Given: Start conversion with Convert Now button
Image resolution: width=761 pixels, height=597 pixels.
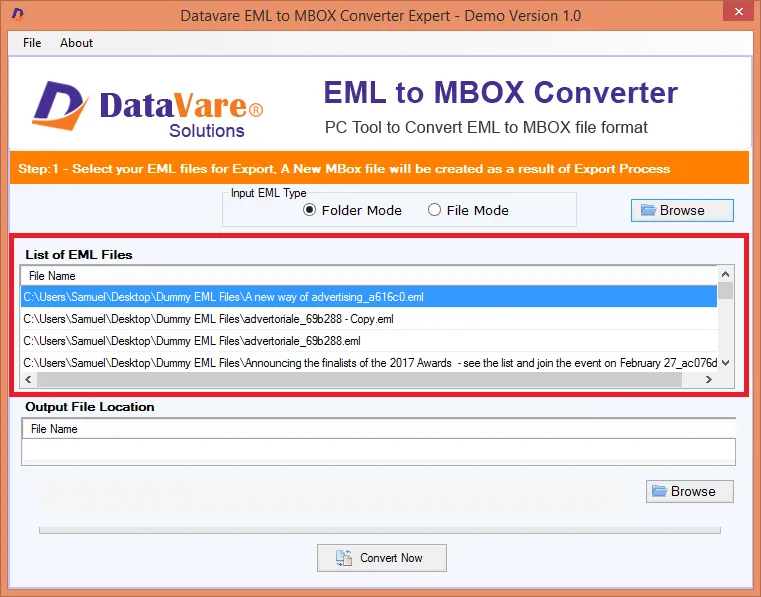Looking at the screenshot, I should (x=382, y=558).
